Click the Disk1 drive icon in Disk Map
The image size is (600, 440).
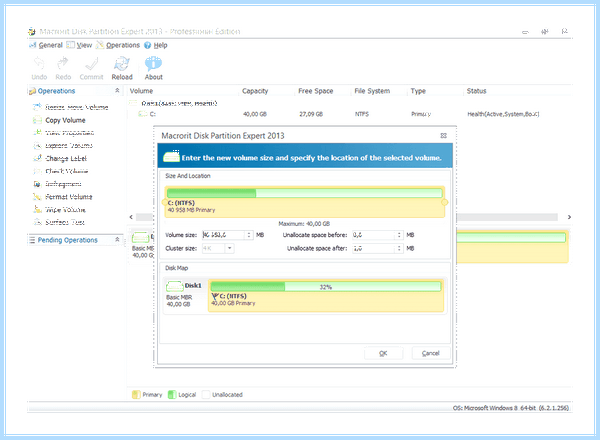(174, 286)
